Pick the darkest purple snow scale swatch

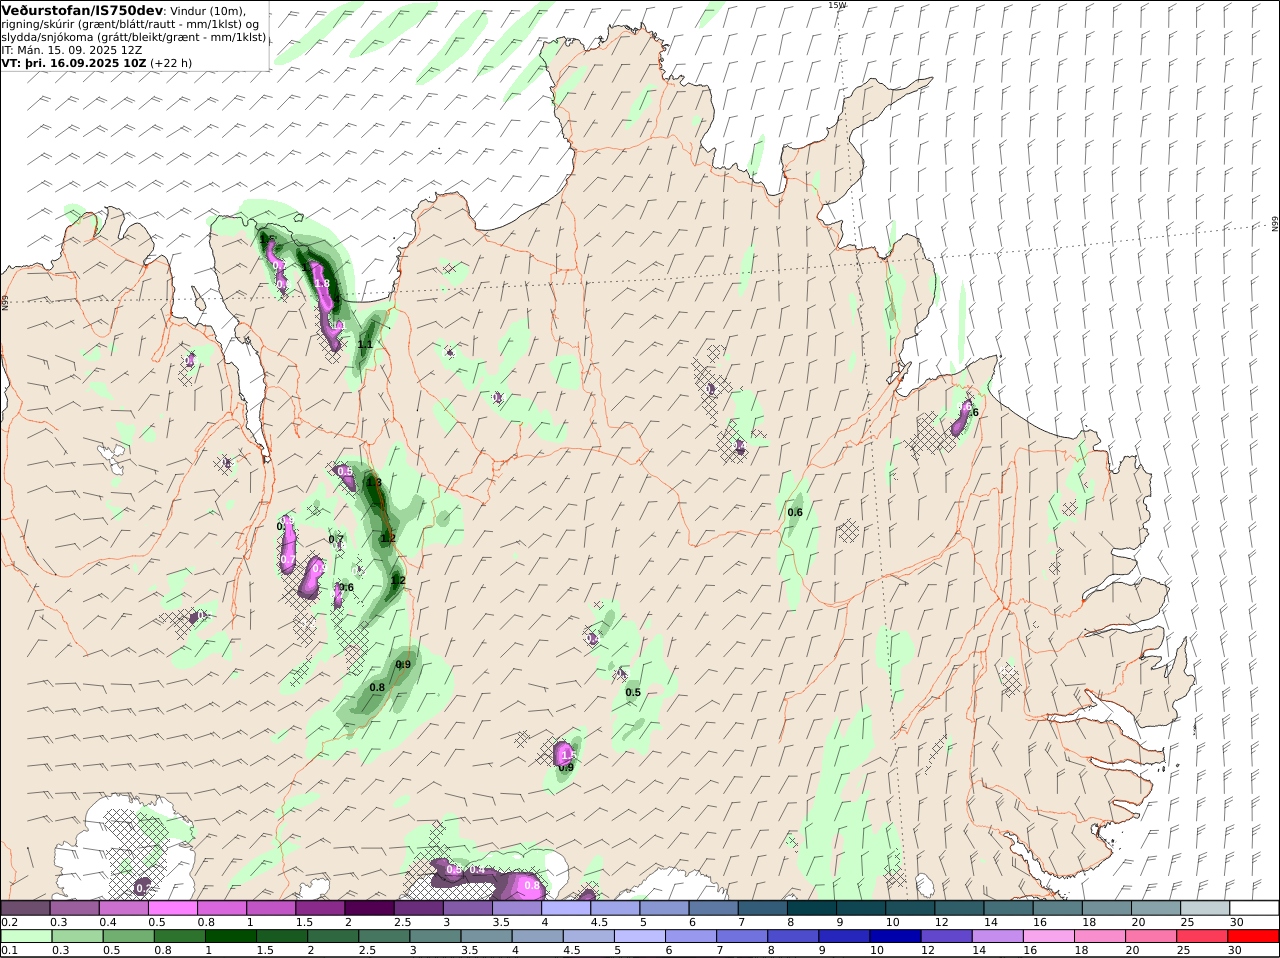point(369,908)
